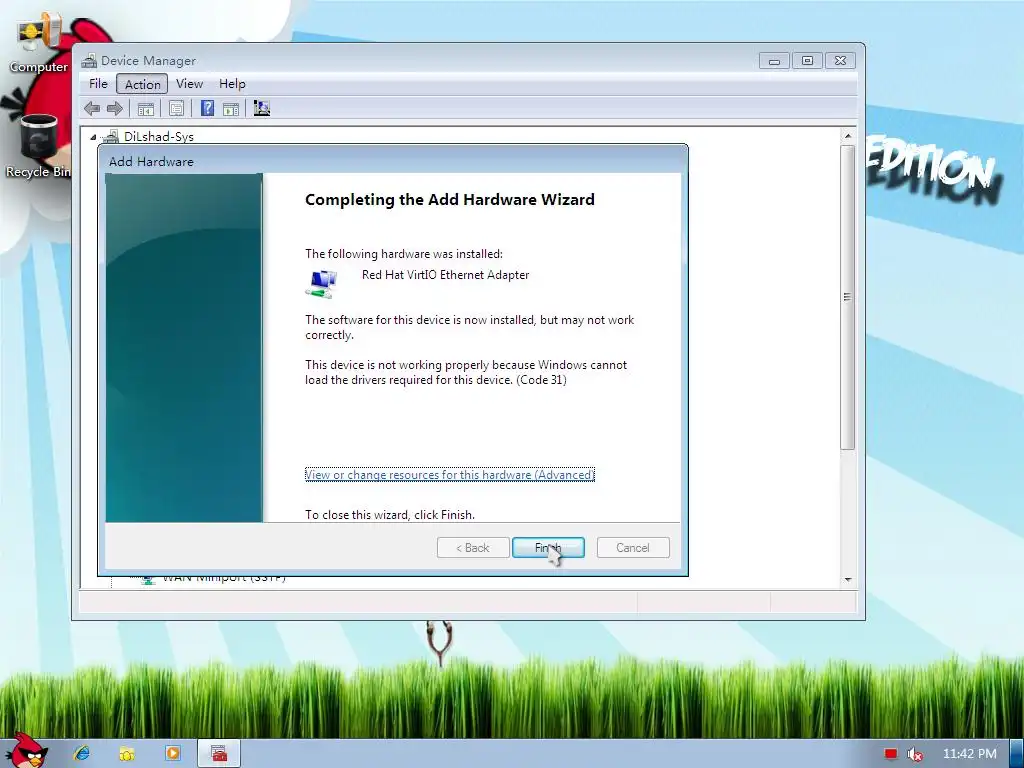
Task: Click the Forward arrow in Device Manager toolbar
Action: [x=114, y=108]
